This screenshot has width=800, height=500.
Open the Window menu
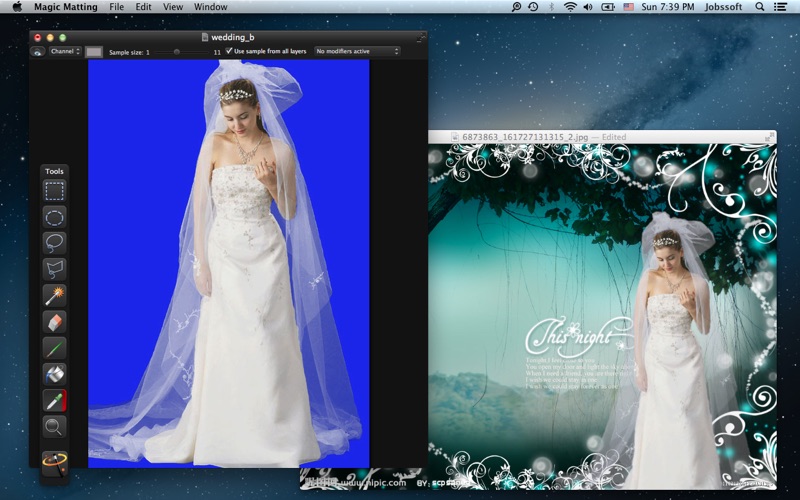[x=210, y=7]
